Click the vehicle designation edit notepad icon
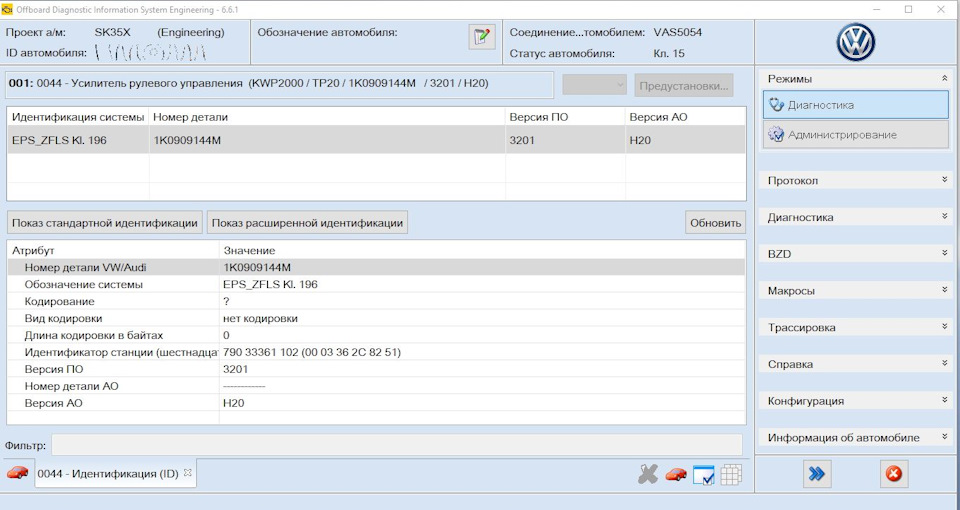 [x=482, y=37]
